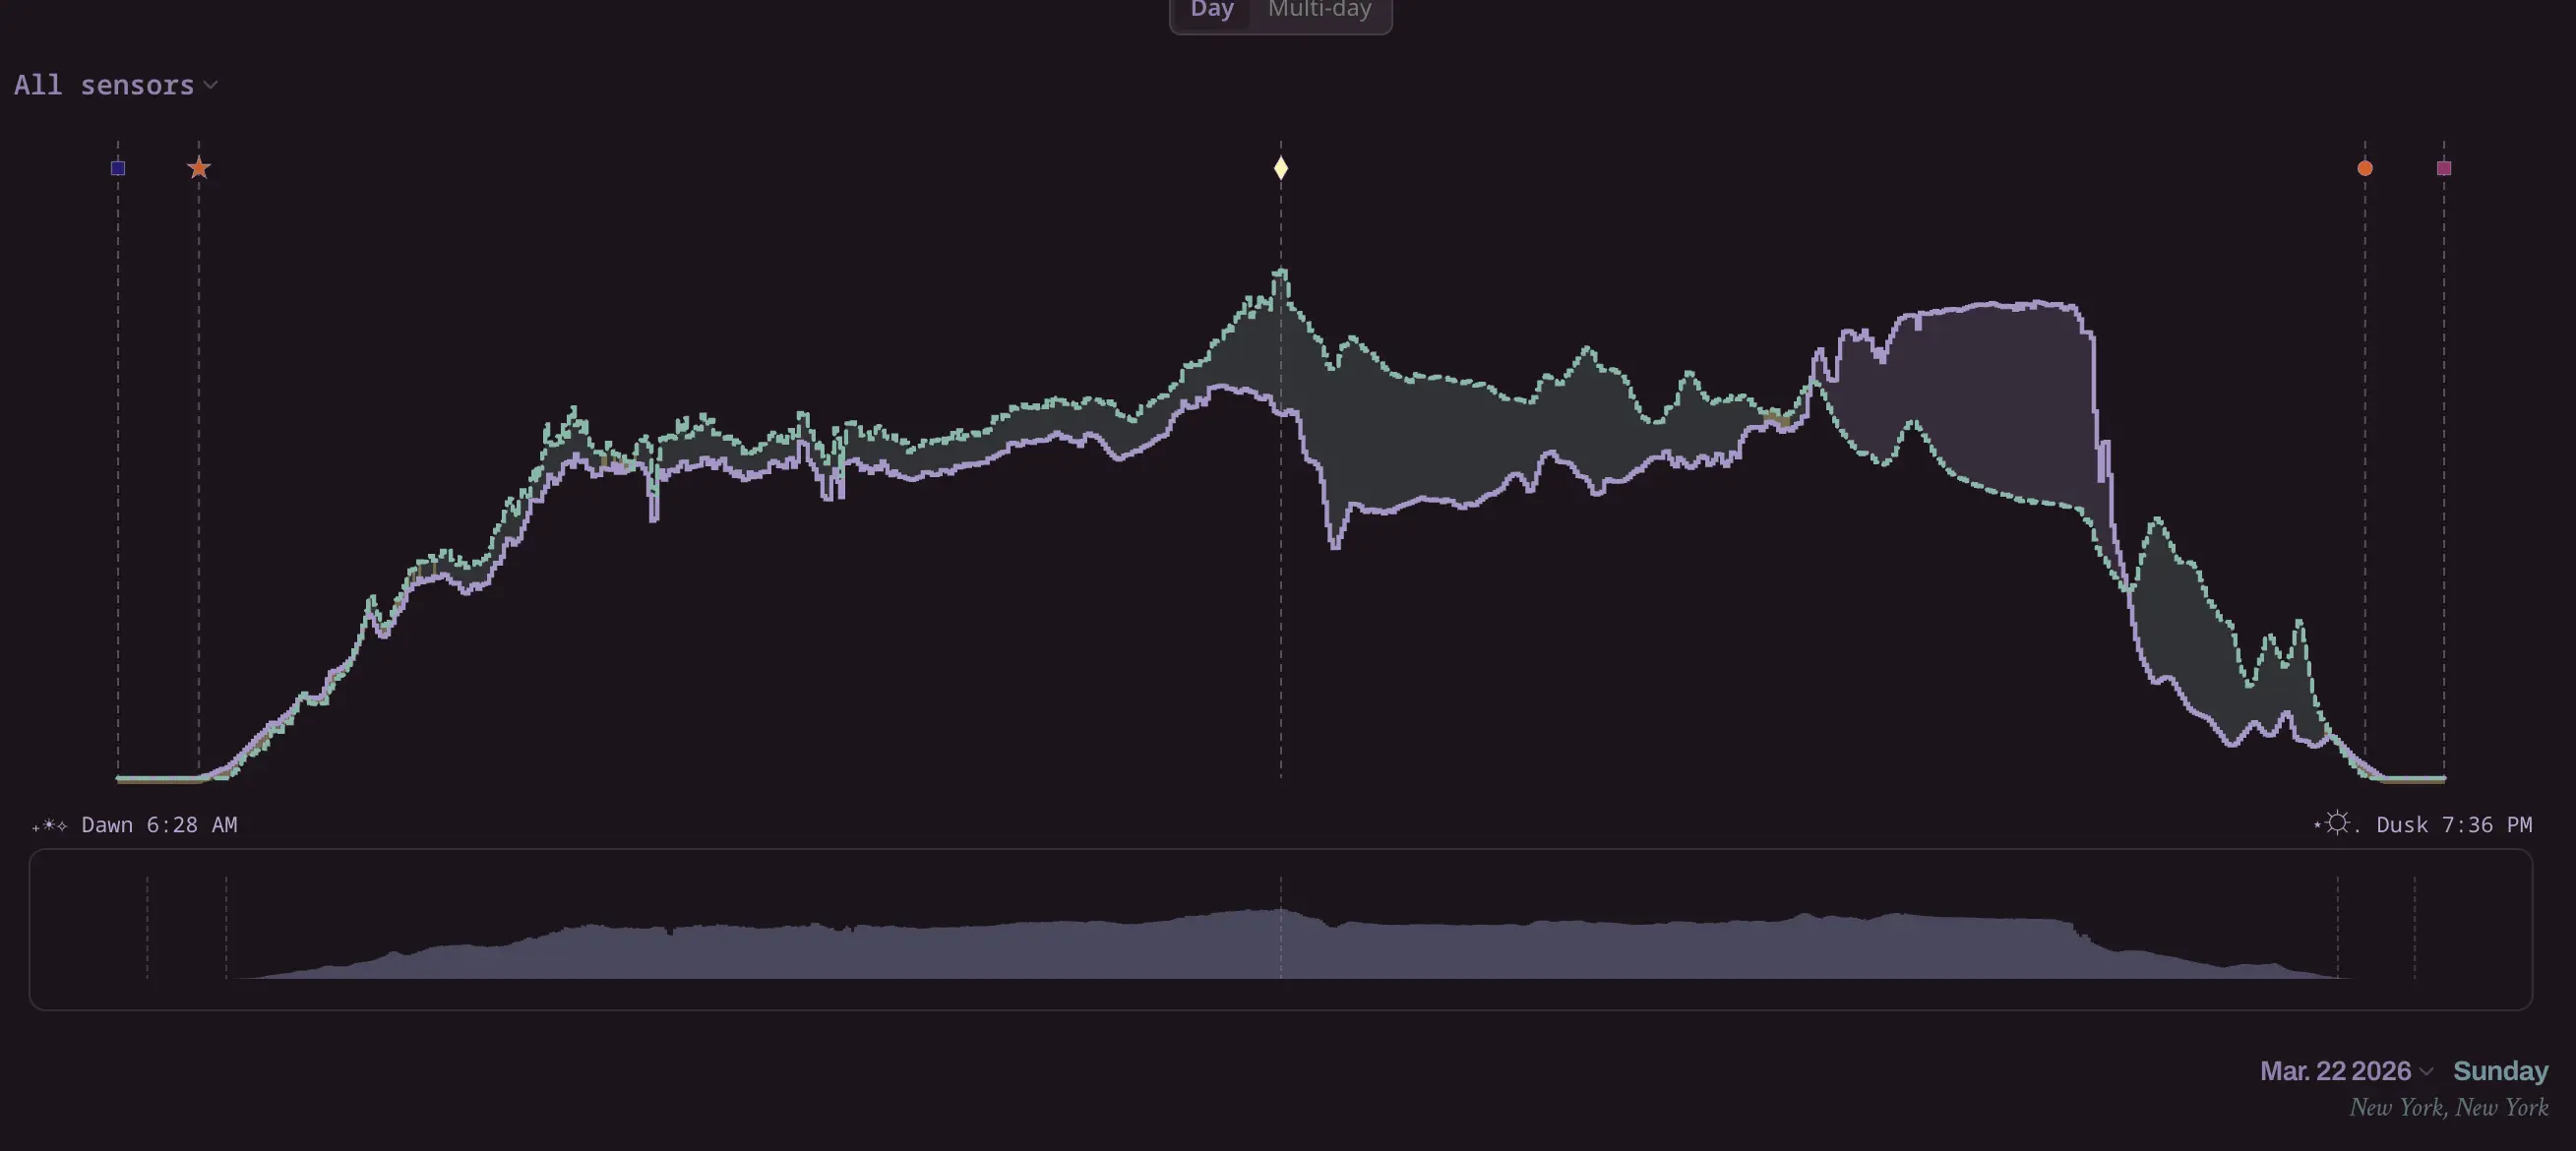Click the orange circle sunset marker

pos(2365,168)
